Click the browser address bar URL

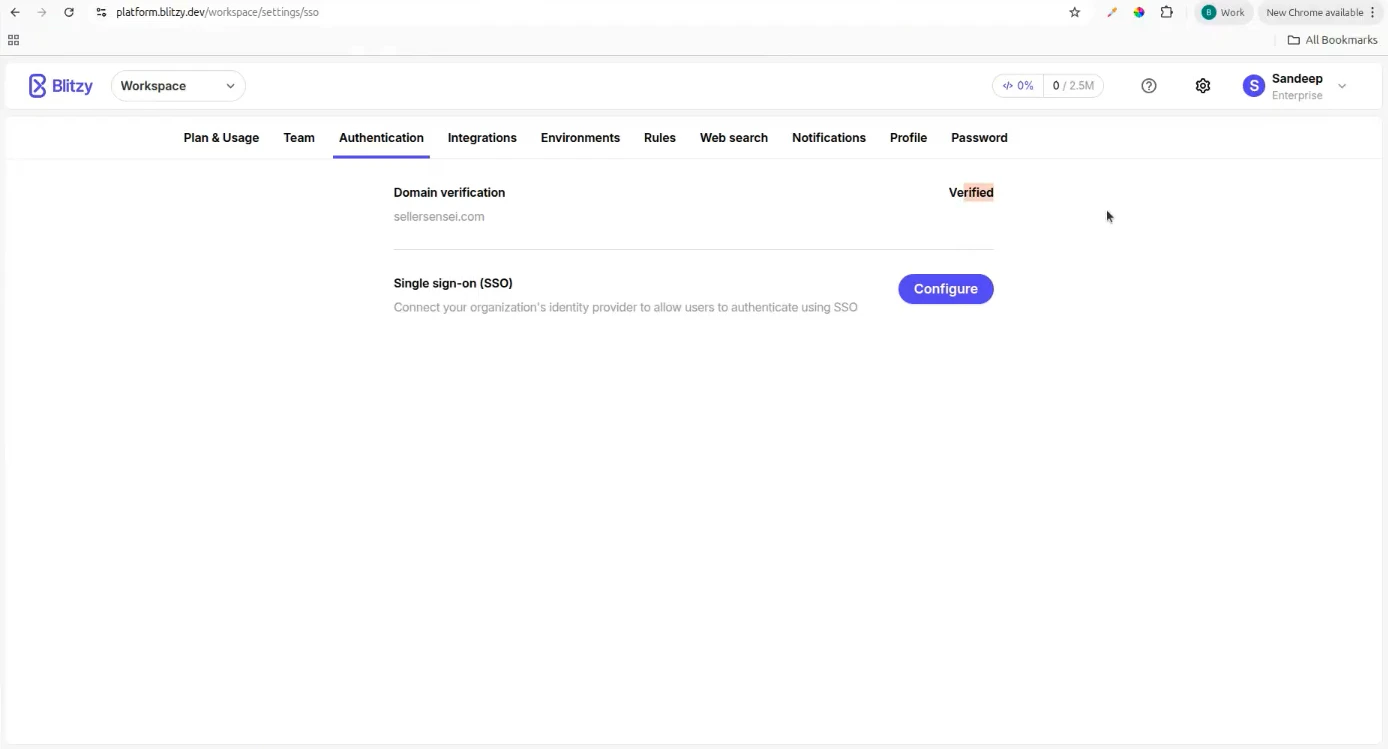tap(217, 12)
